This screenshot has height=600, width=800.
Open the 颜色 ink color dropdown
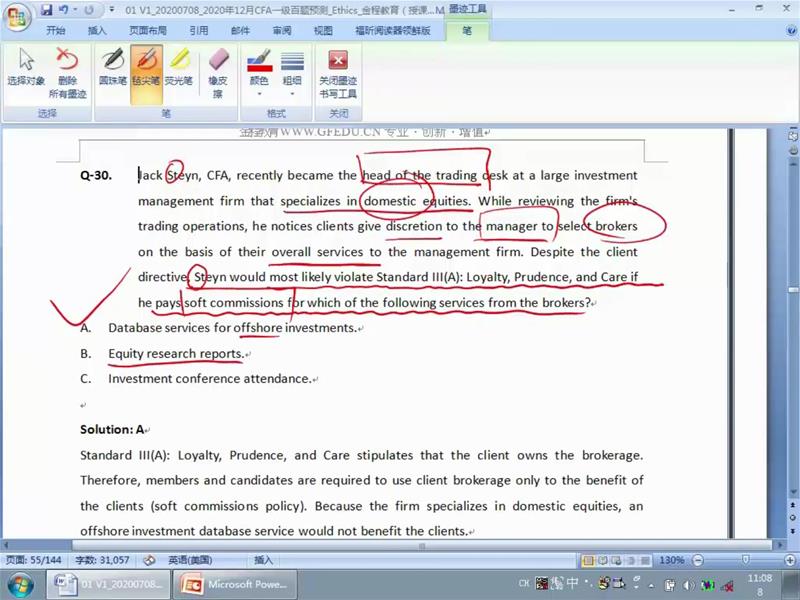click(x=259, y=72)
